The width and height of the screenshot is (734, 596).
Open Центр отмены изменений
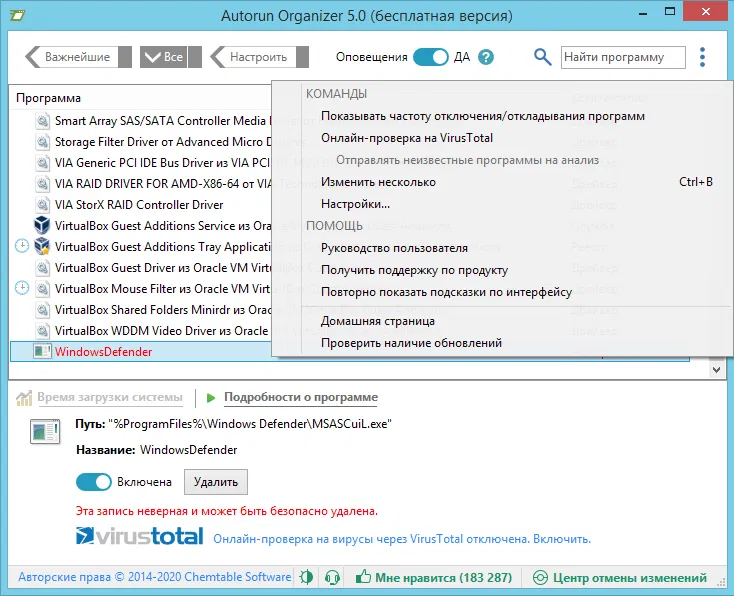[x=630, y=578]
